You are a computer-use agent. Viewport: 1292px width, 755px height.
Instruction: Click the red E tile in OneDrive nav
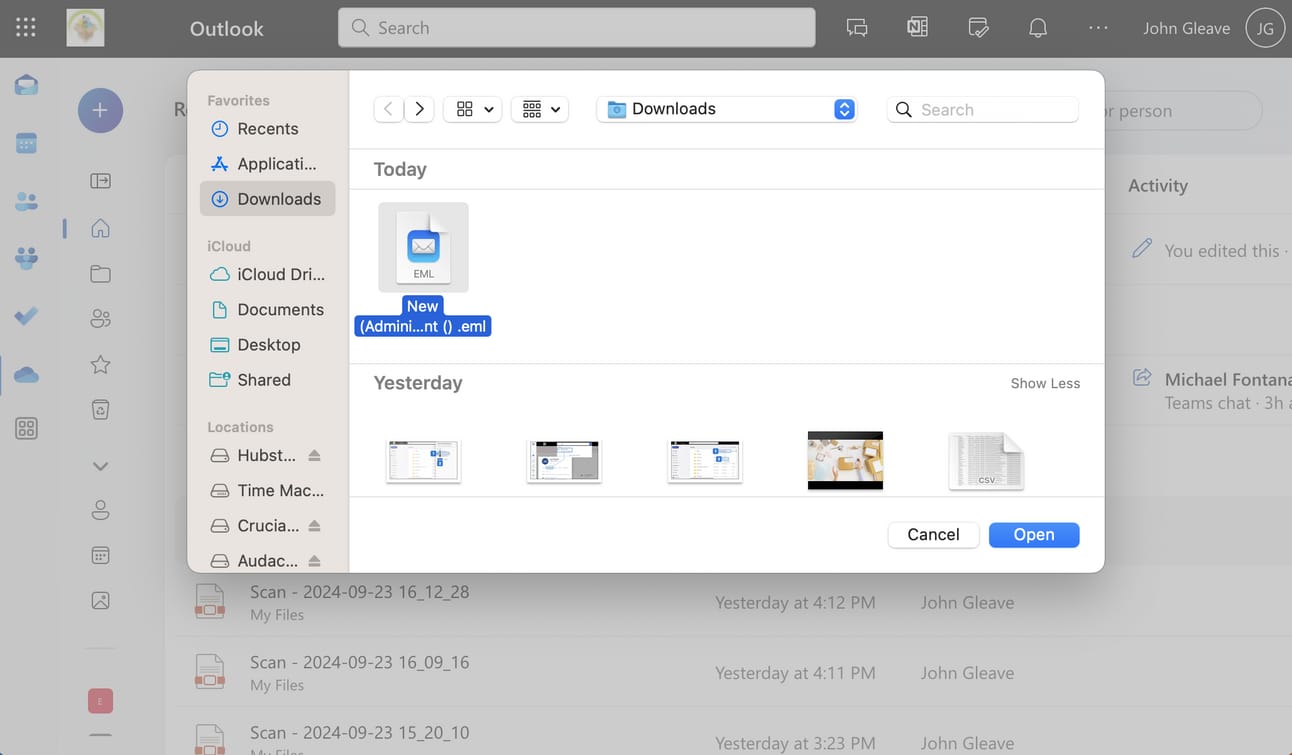point(100,701)
